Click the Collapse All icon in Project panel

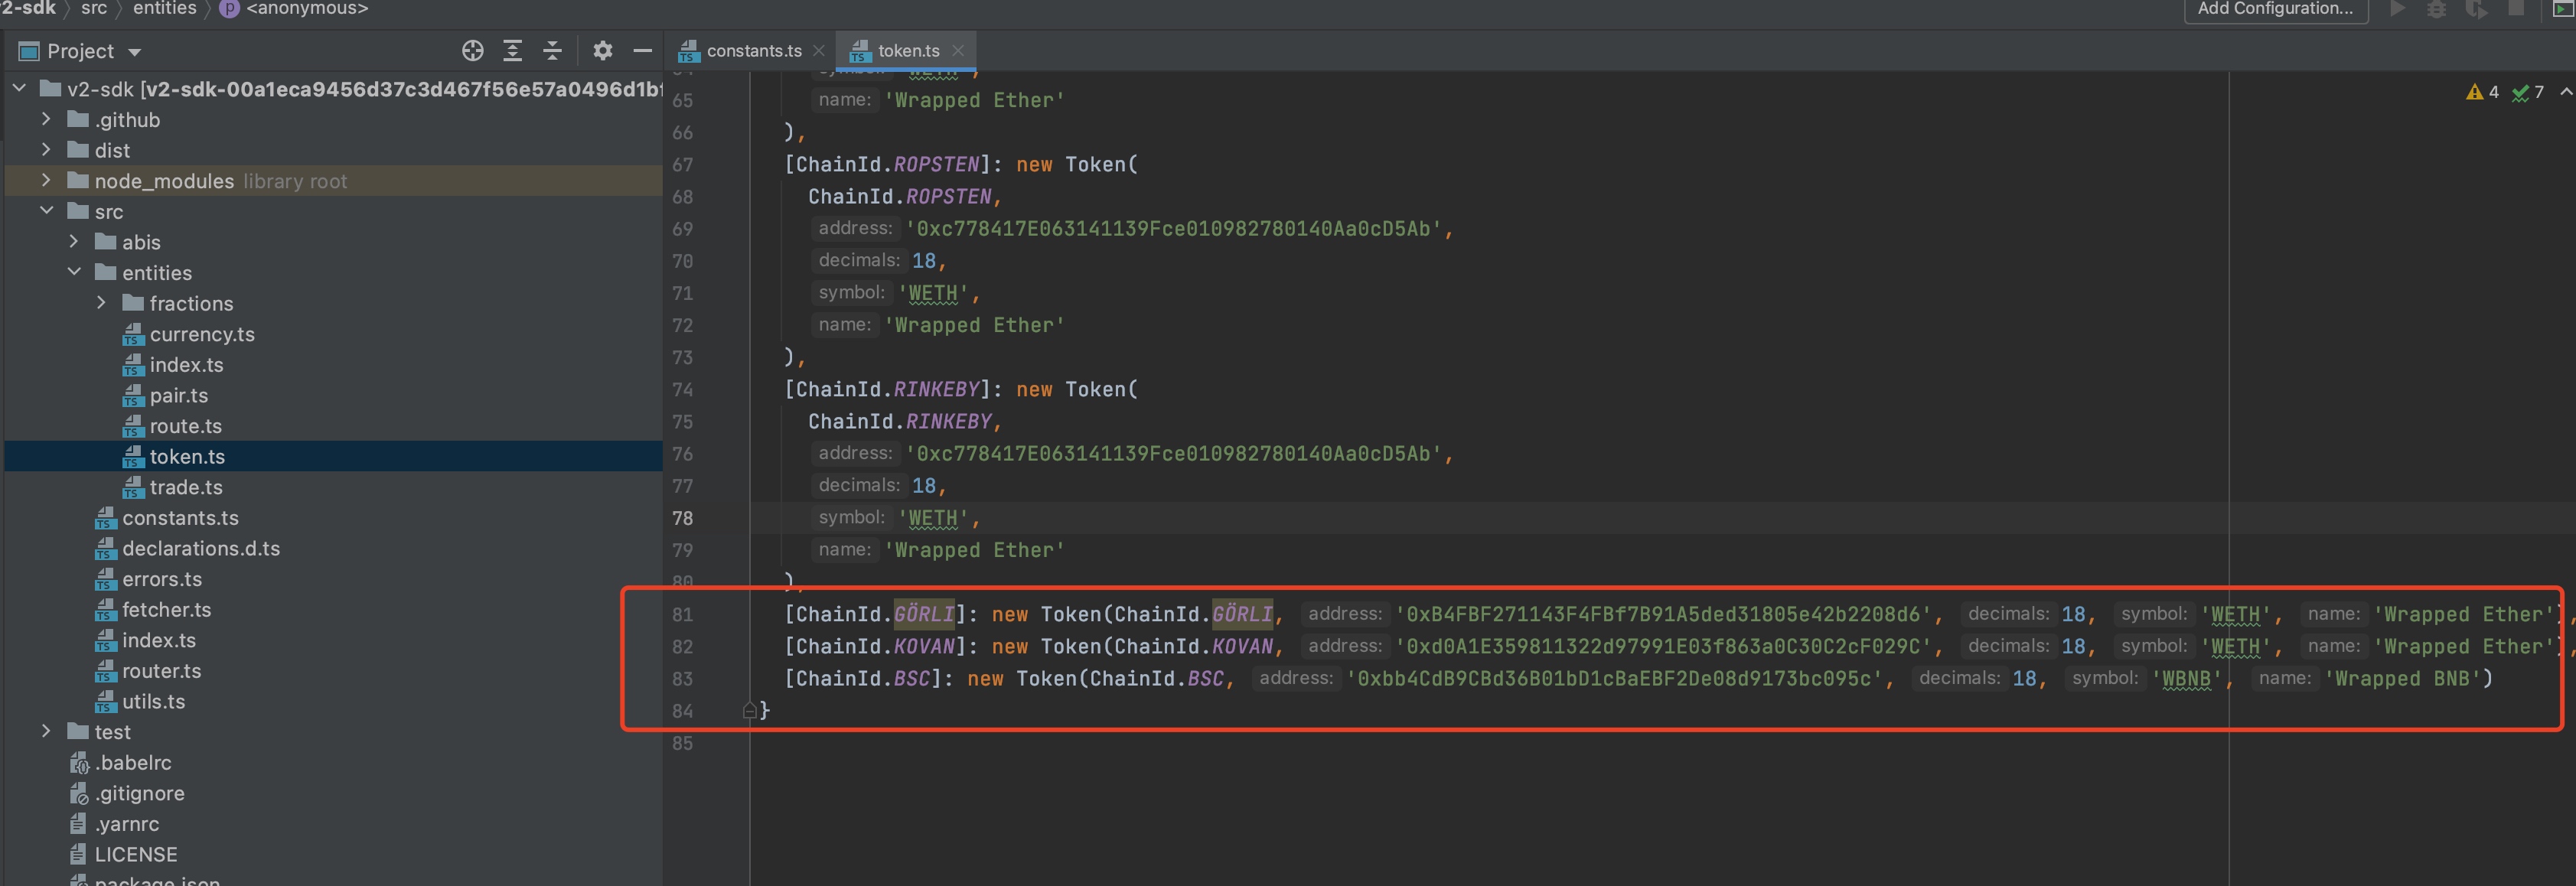(x=552, y=51)
